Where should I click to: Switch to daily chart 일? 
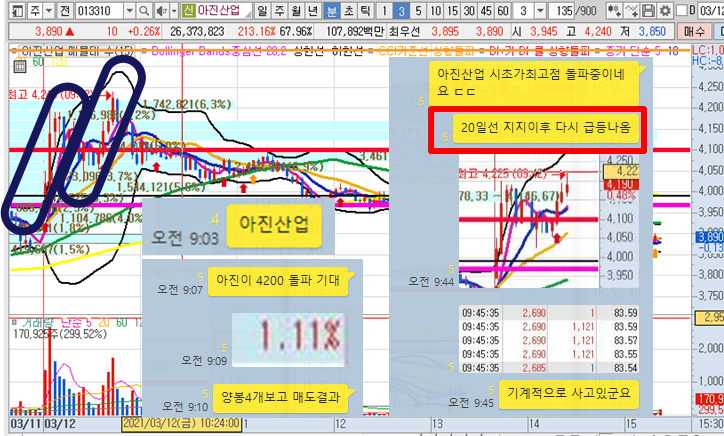pyautogui.click(x=262, y=10)
